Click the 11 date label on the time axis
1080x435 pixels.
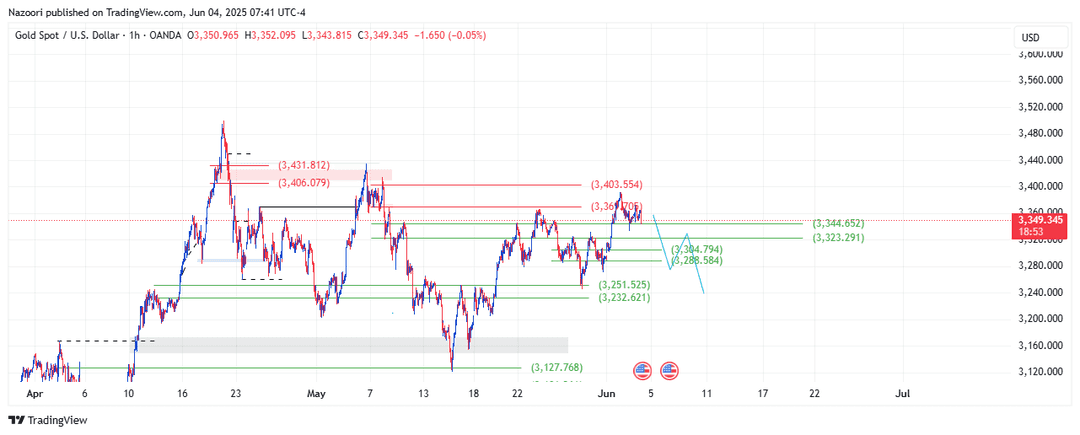pyautogui.click(x=706, y=394)
